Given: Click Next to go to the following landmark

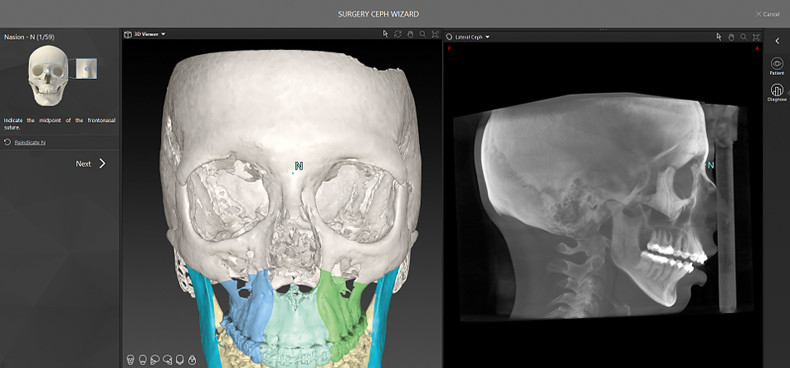Looking at the screenshot, I should (91, 163).
